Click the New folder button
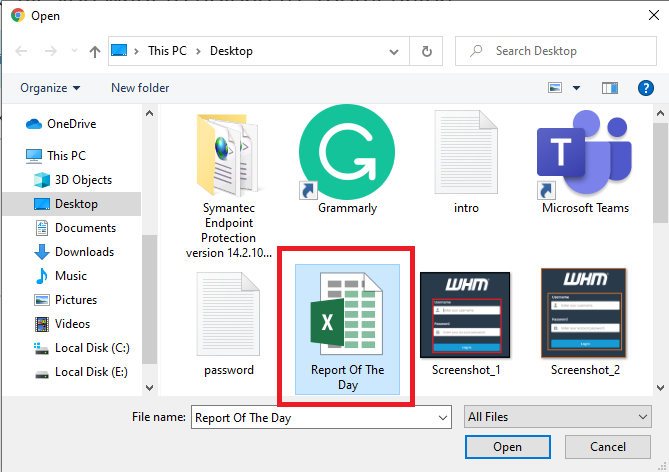 click(140, 88)
